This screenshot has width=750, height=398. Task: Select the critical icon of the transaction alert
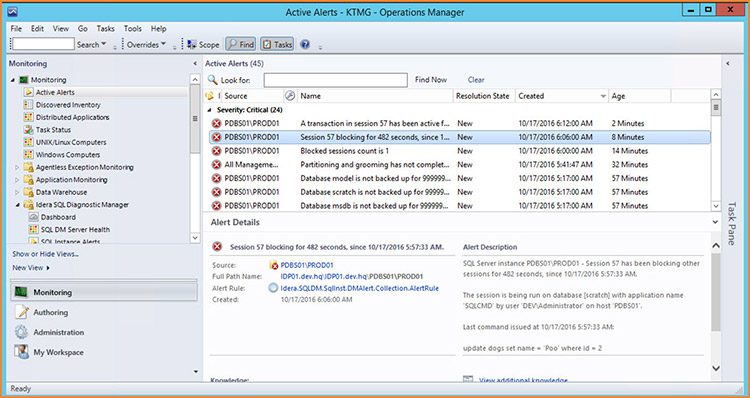(x=216, y=123)
